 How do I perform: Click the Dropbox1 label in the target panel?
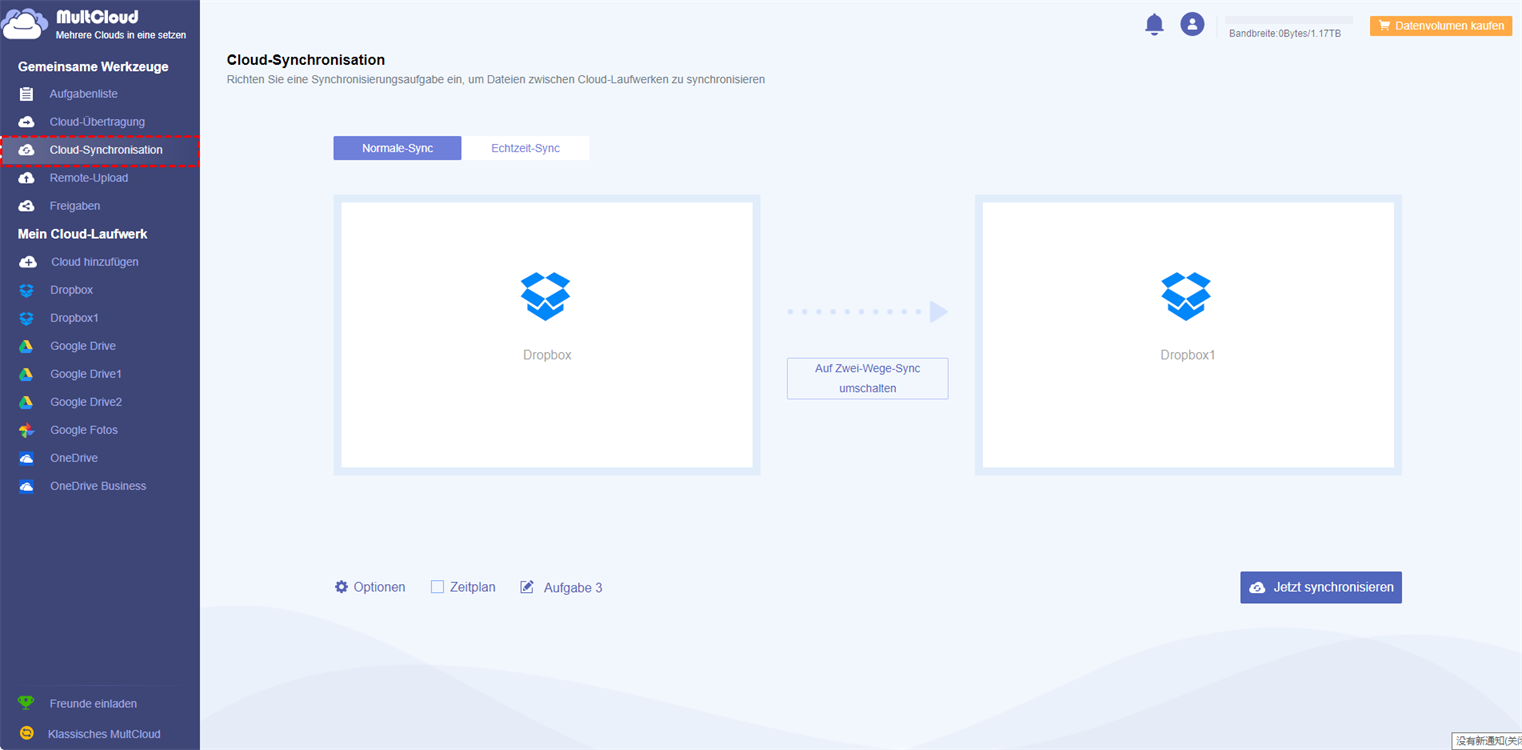[1188, 355]
